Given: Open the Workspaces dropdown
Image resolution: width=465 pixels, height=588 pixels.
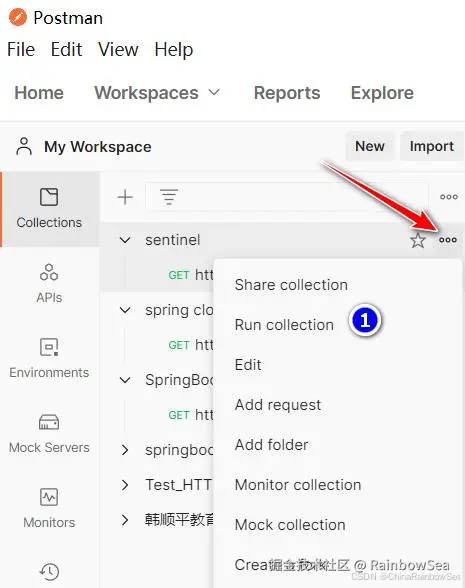Looking at the screenshot, I should click(157, 93).
